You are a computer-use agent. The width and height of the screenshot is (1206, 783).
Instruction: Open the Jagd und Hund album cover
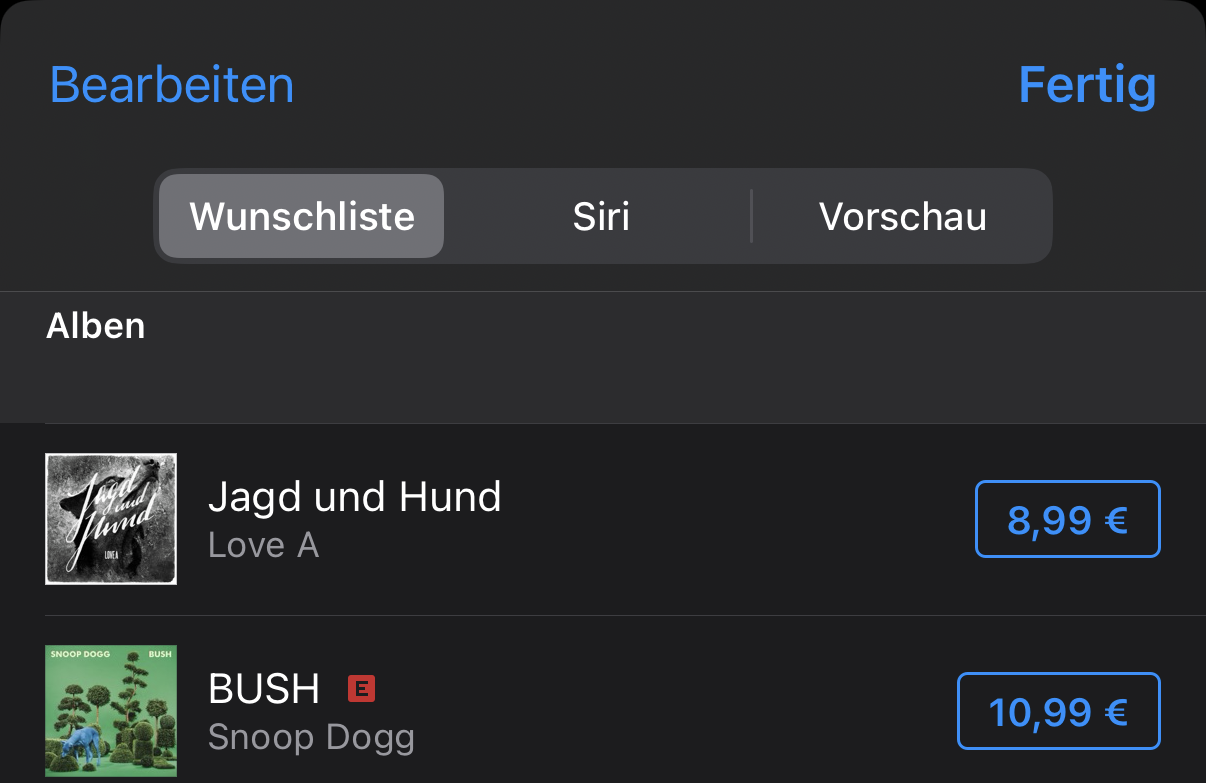(111, 519)
